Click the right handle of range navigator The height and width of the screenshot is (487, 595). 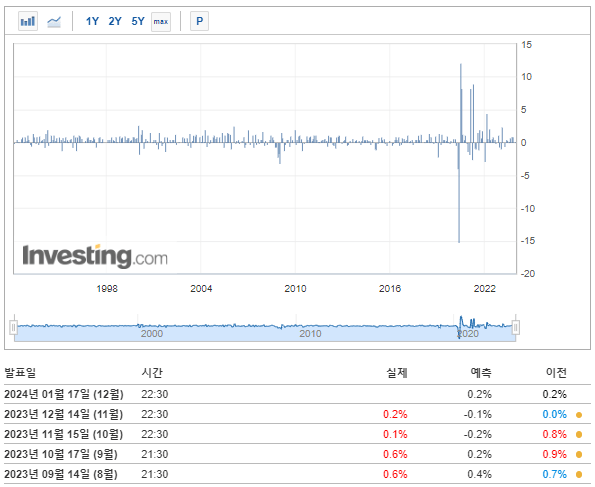tap(516, 327)
